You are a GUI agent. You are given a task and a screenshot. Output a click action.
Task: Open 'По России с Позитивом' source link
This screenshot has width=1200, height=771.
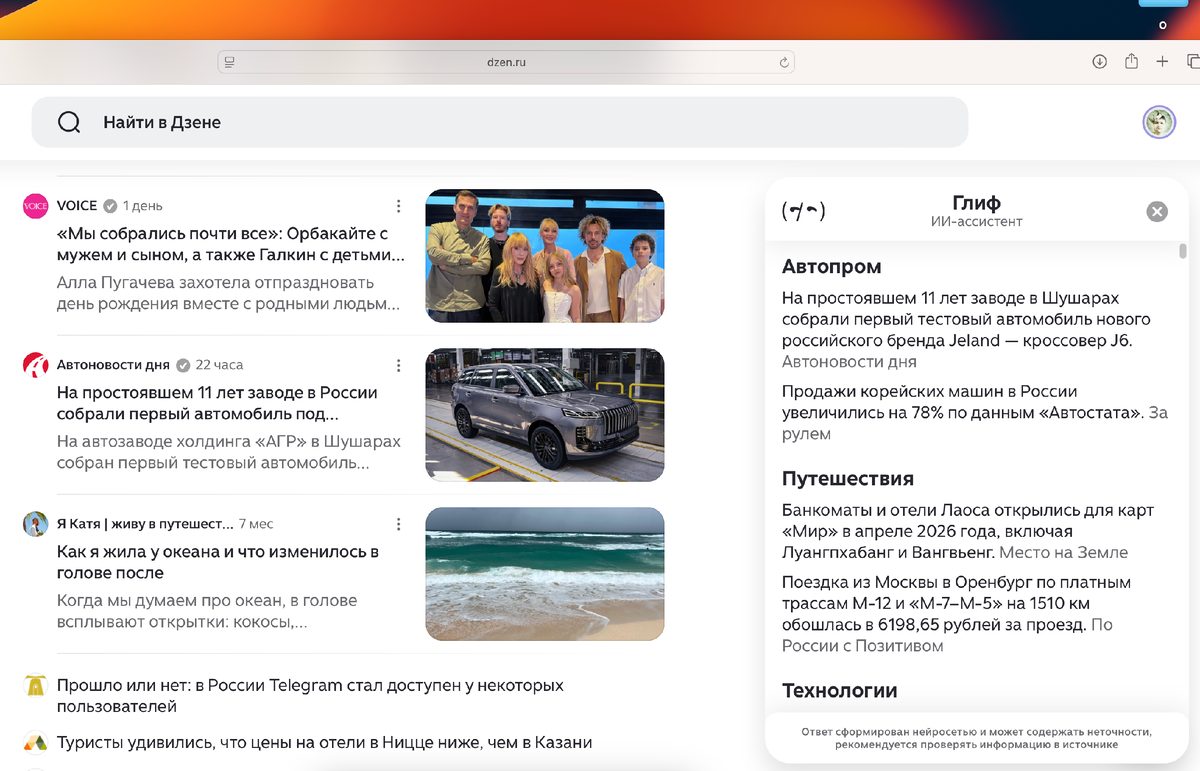(947, 635)
